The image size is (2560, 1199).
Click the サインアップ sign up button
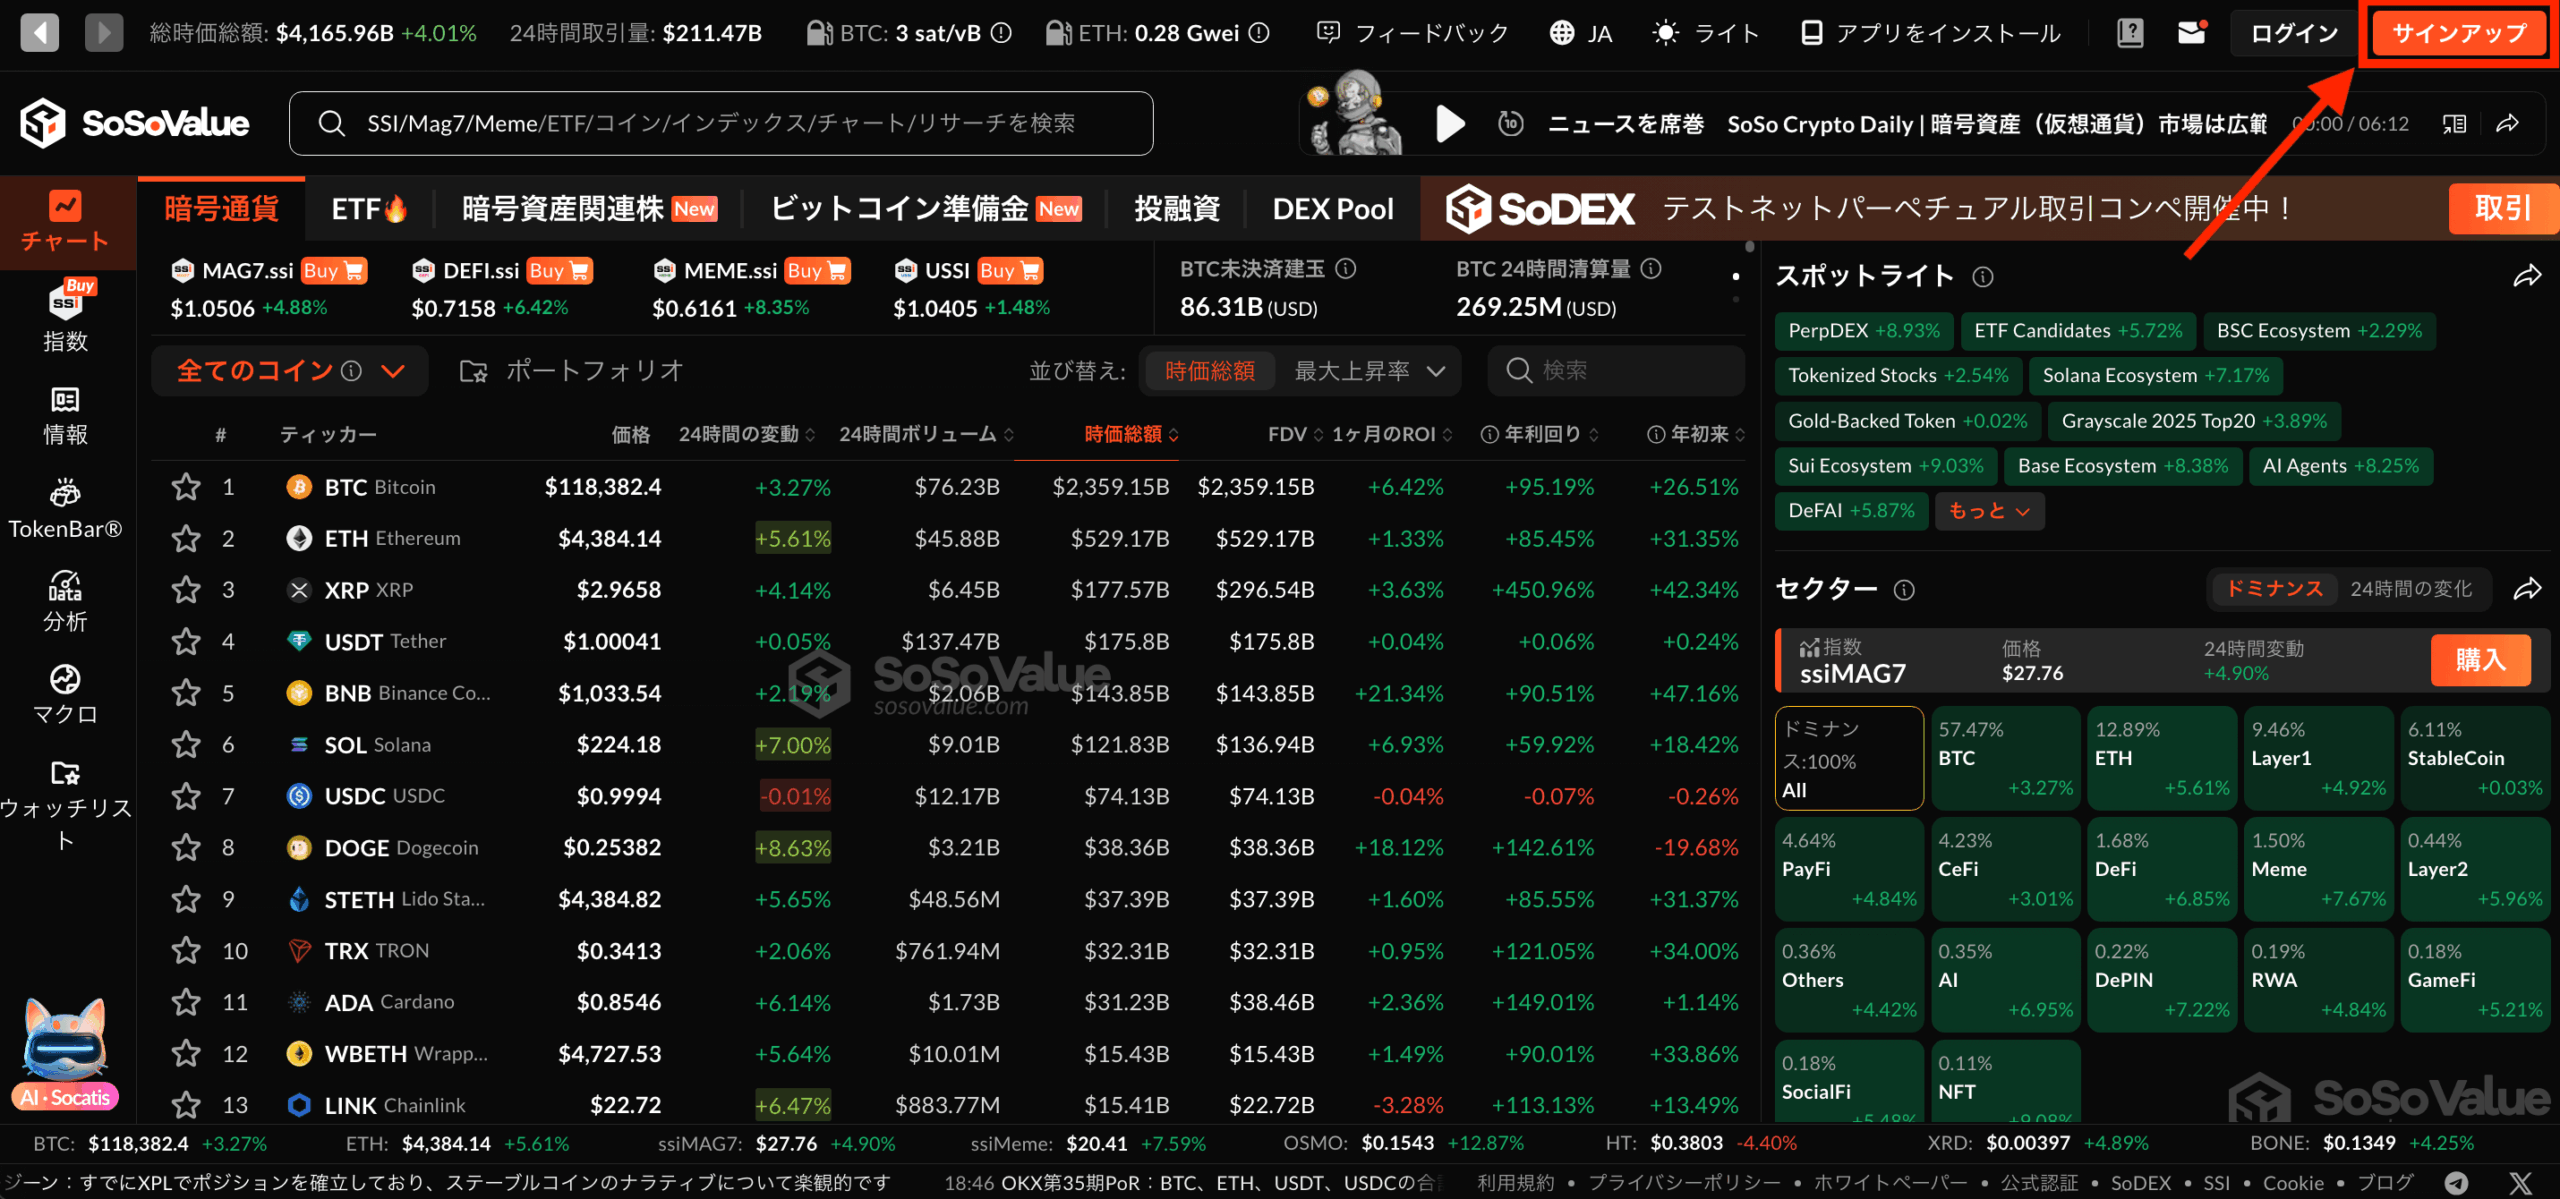point(2459,33)
